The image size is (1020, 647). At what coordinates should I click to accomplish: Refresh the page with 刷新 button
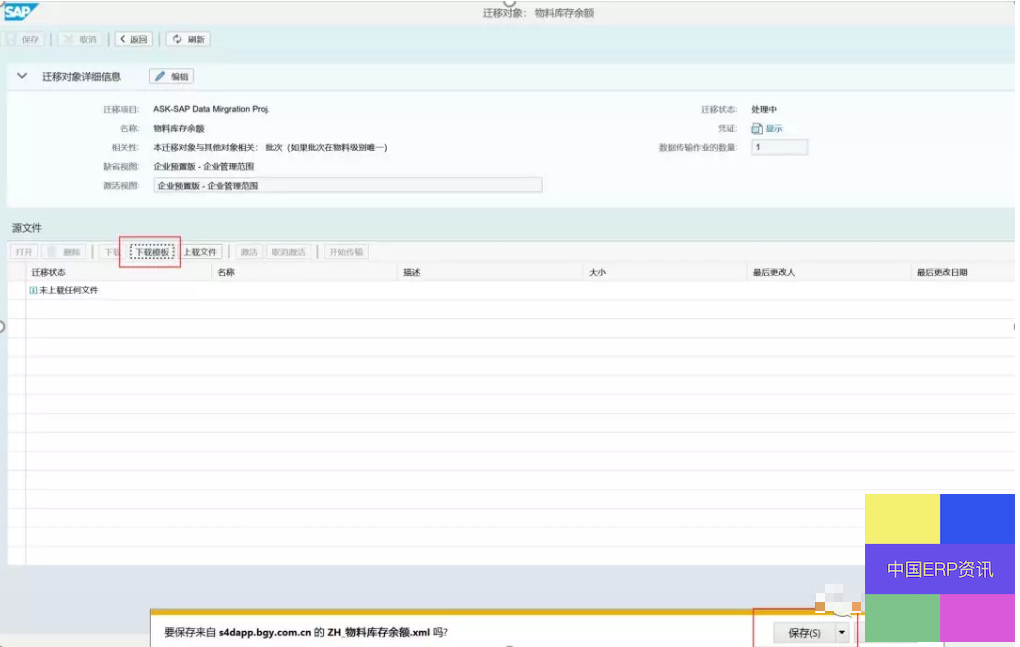click(x=188, y=39)
